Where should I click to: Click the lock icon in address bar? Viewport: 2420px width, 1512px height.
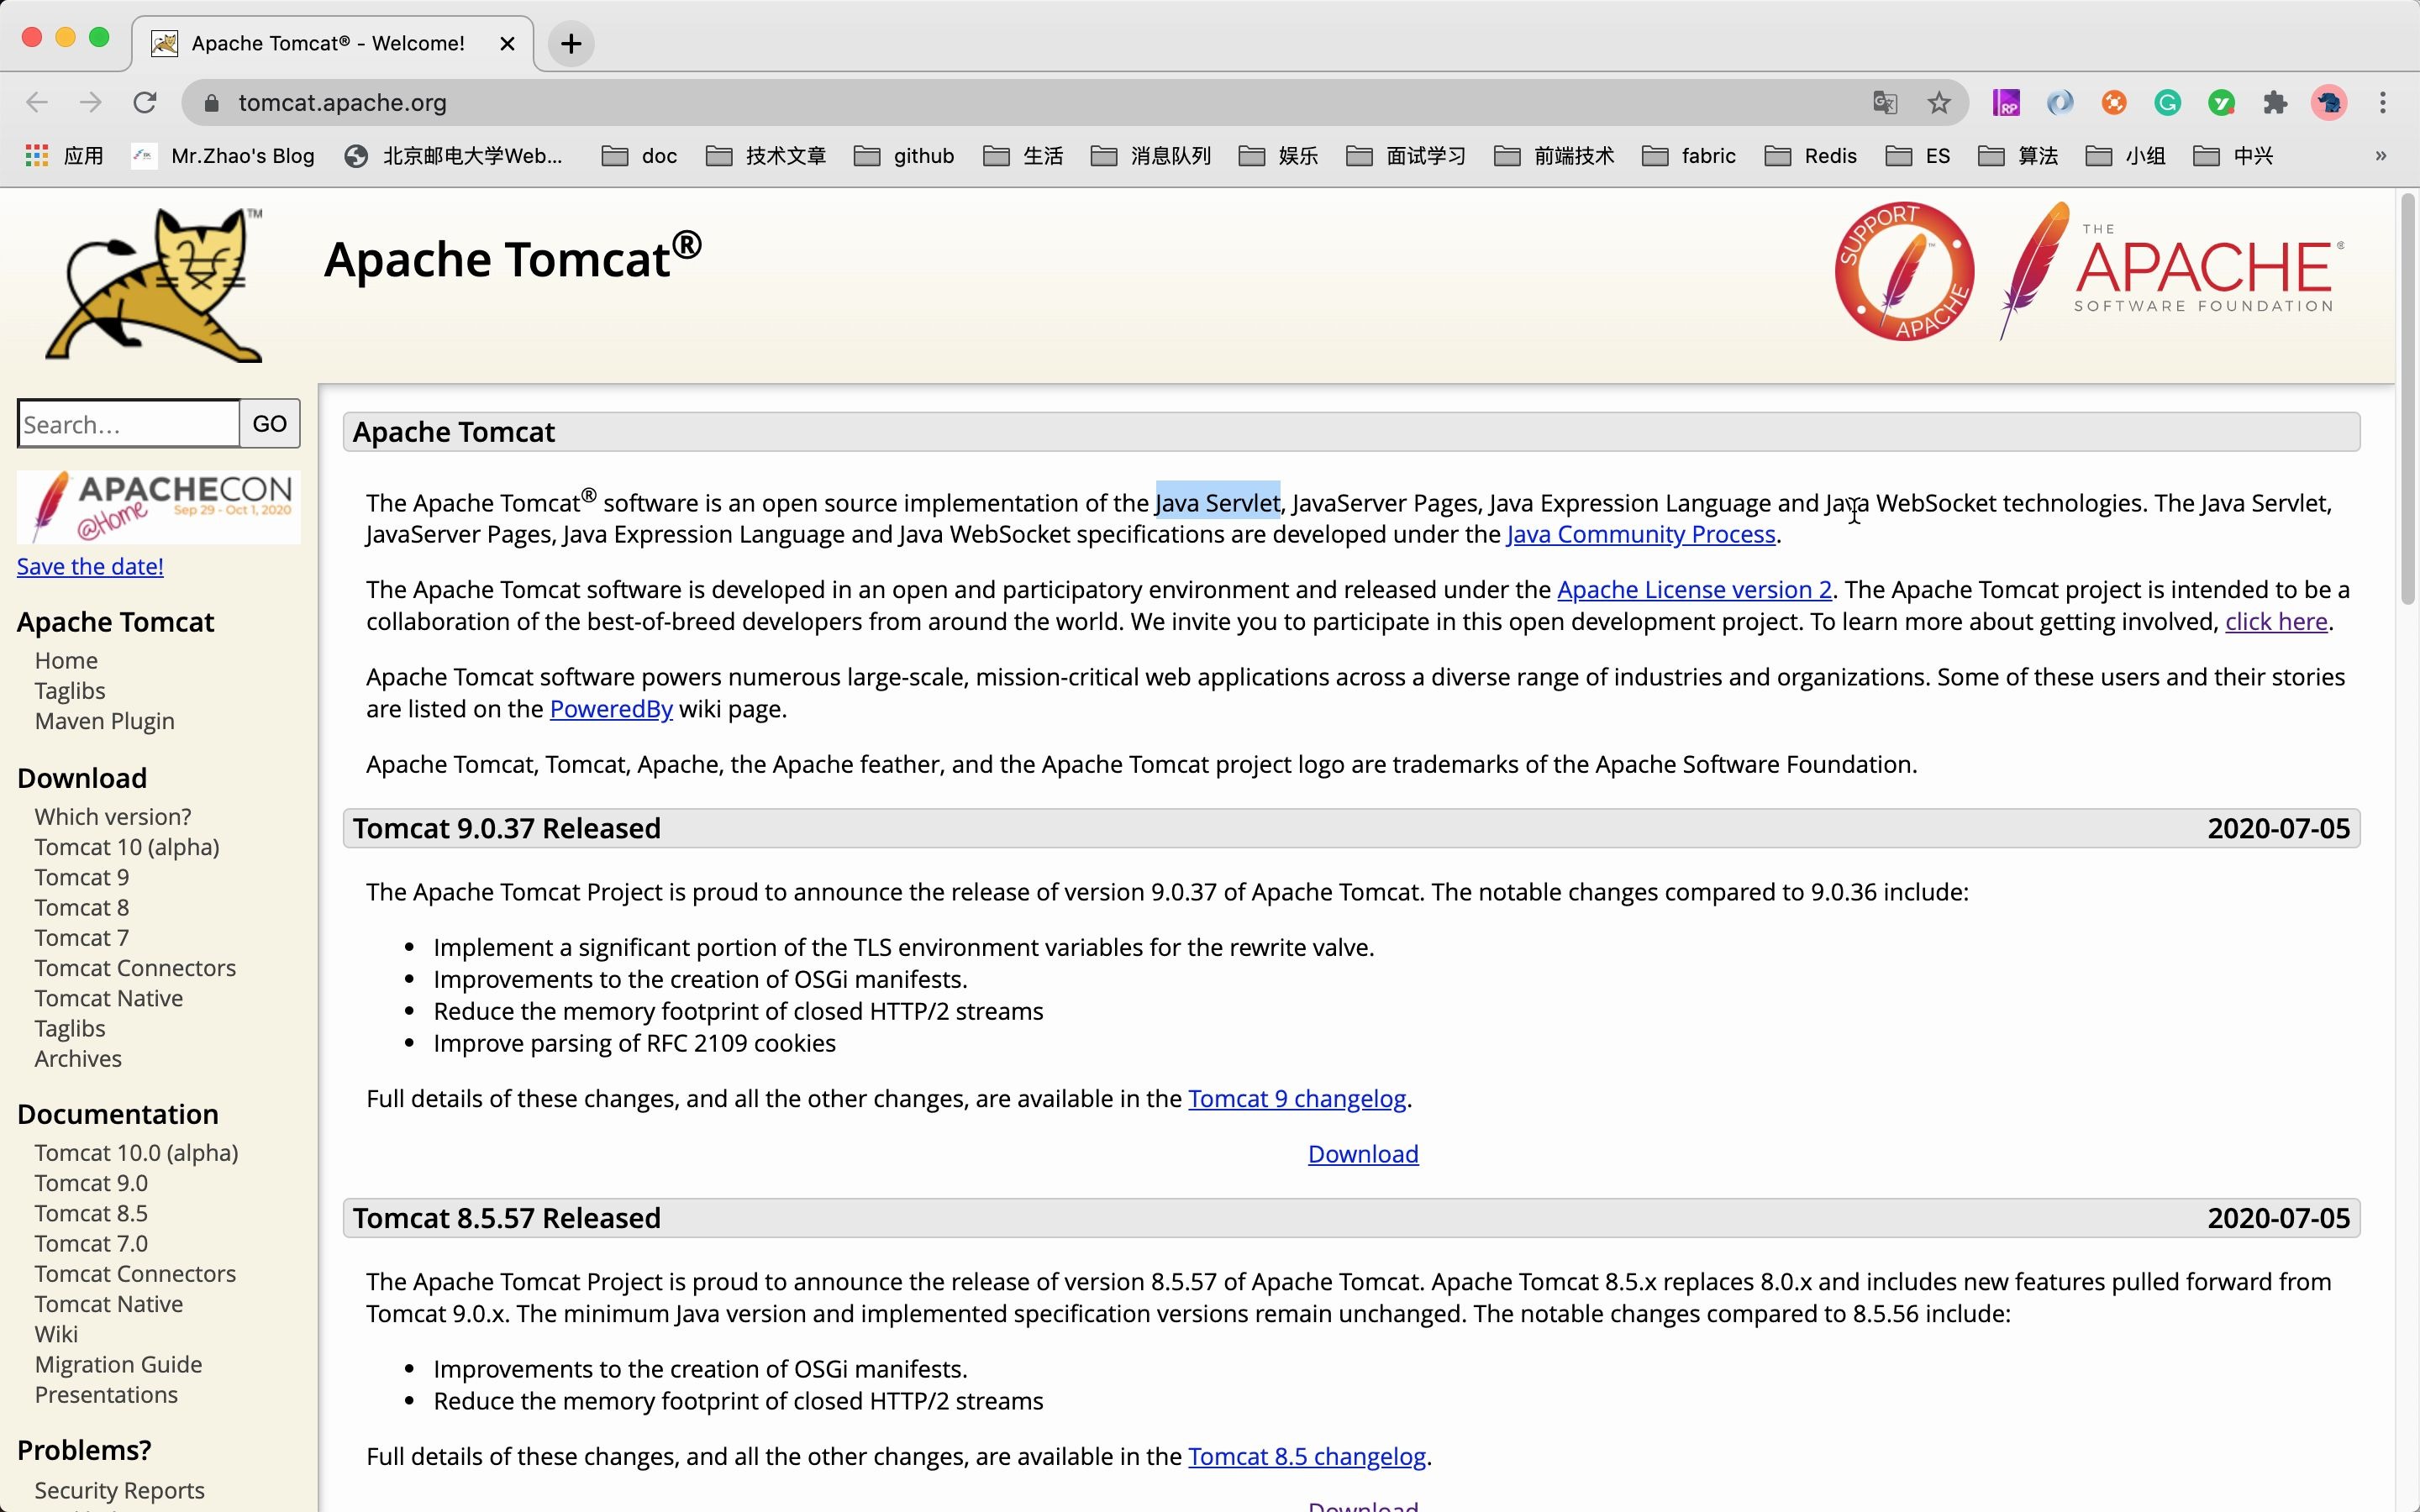(211, 103)
